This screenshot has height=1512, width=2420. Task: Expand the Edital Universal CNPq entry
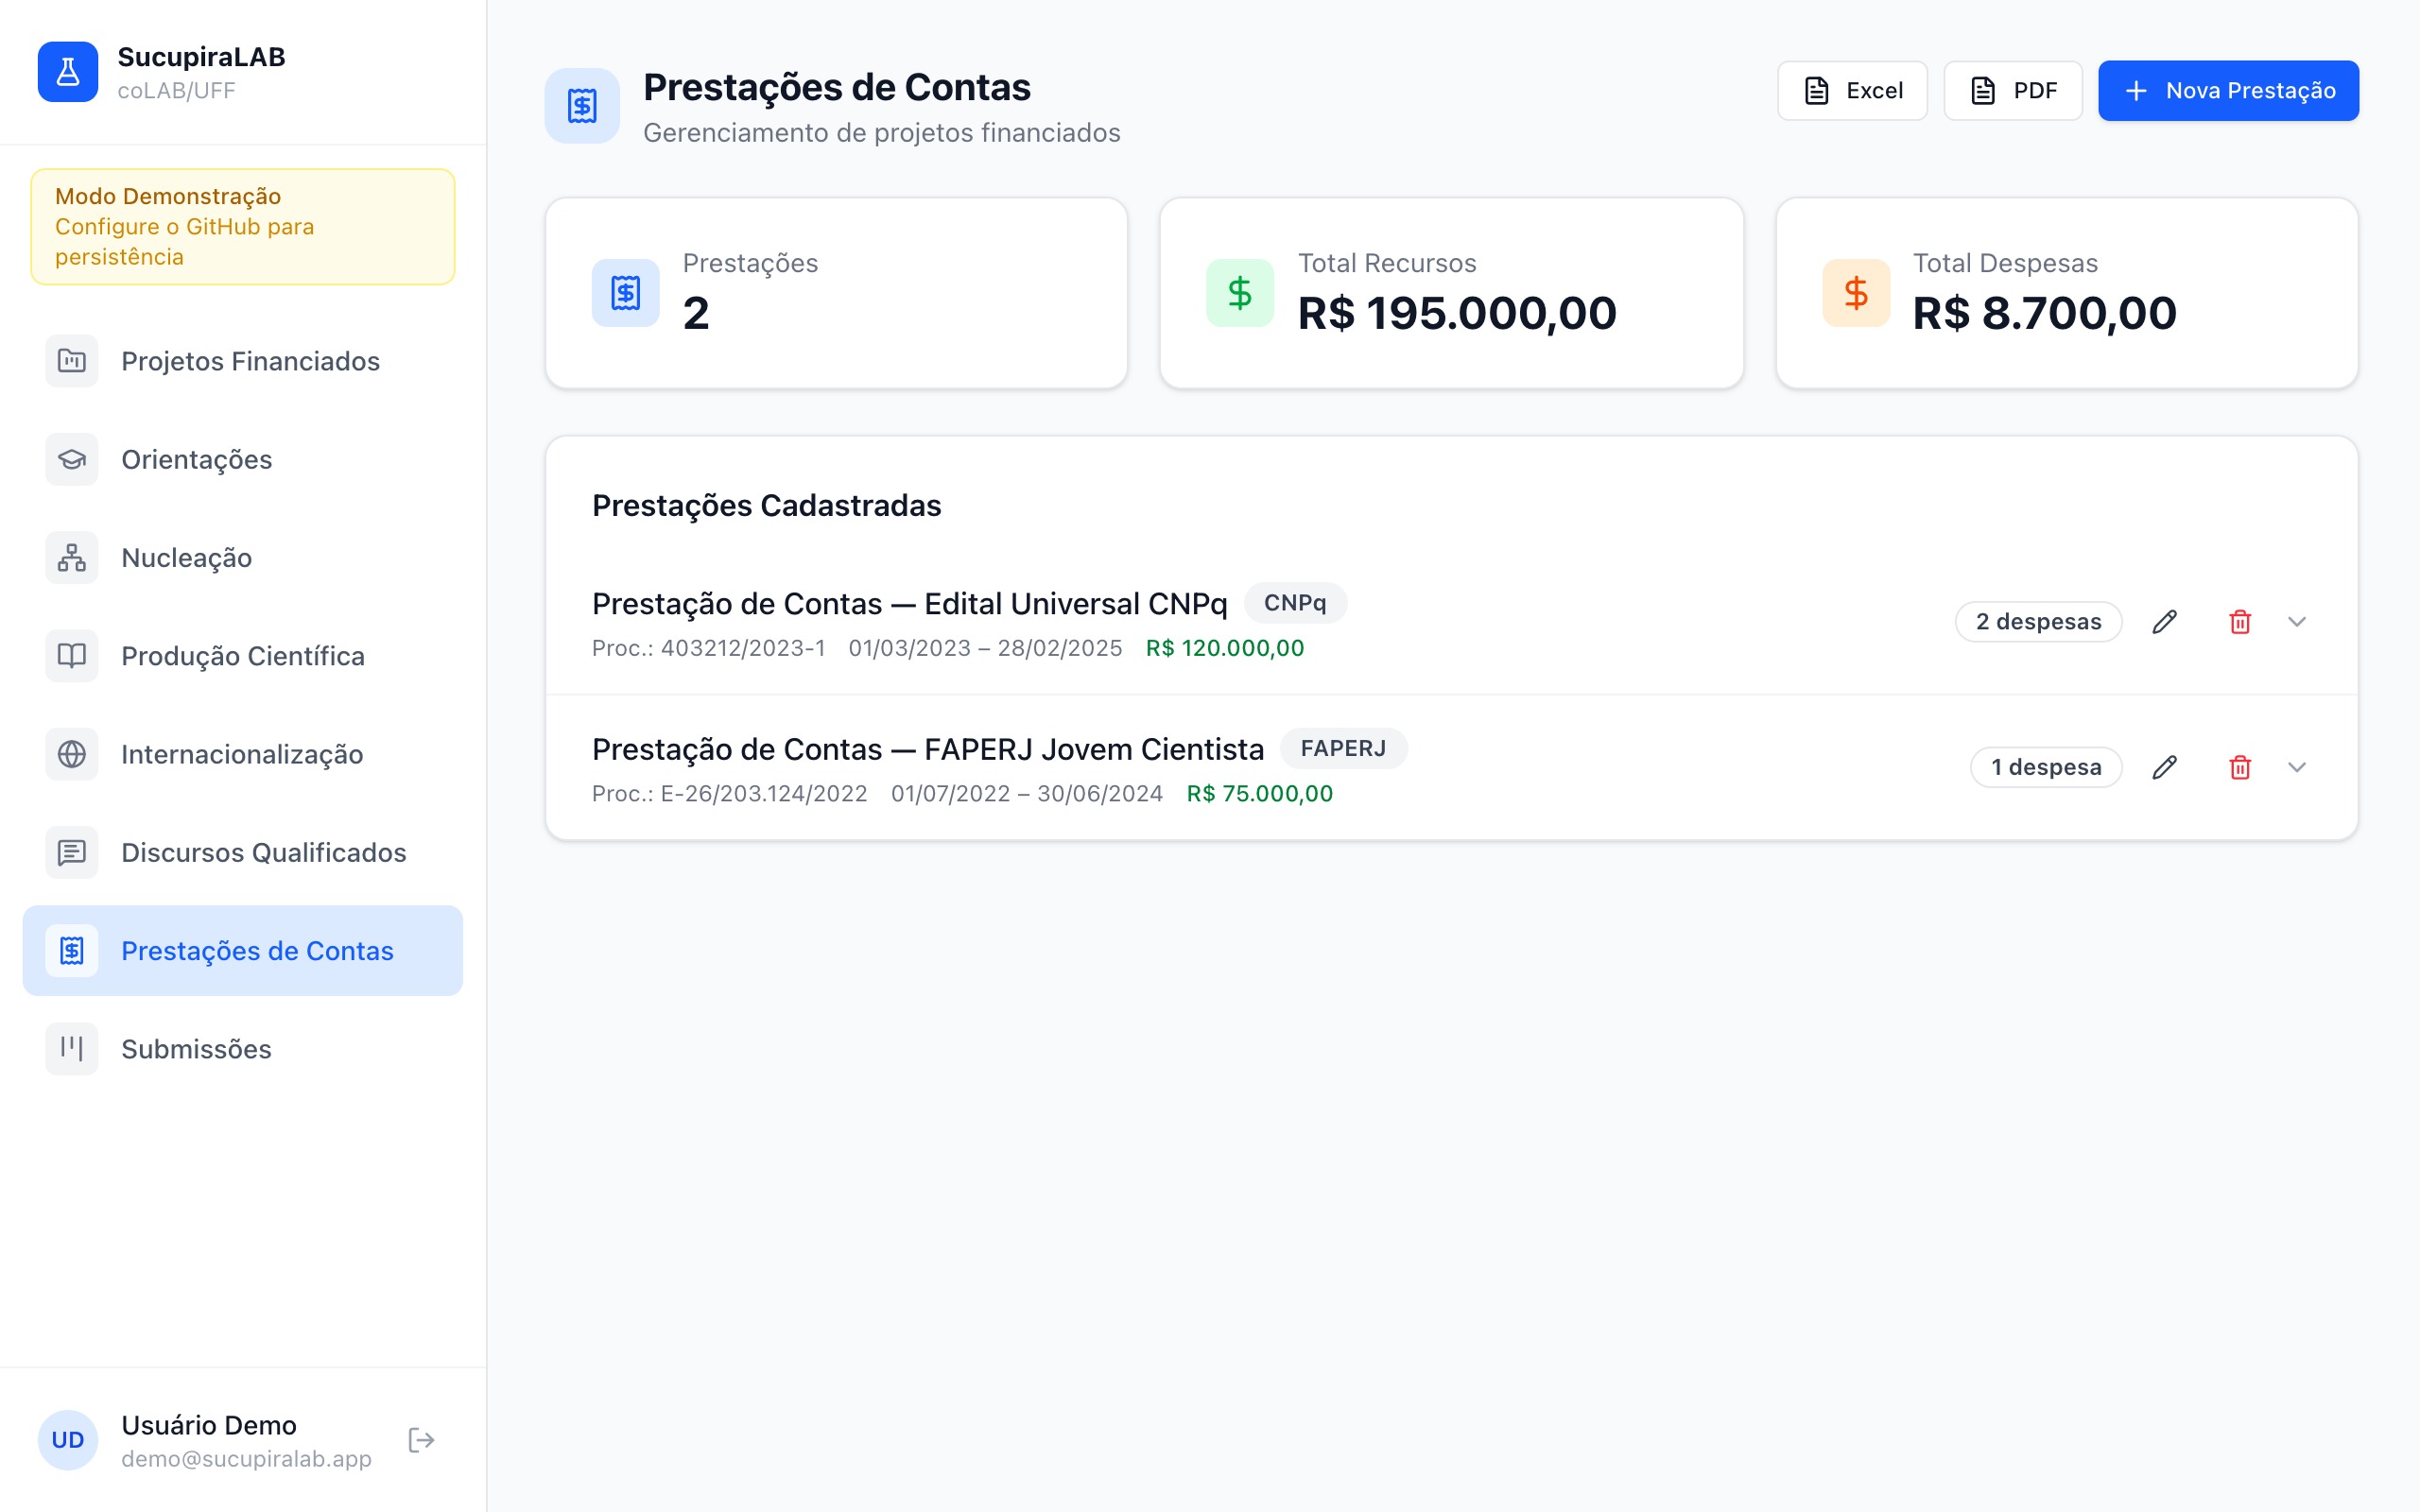coord(2297,621)
